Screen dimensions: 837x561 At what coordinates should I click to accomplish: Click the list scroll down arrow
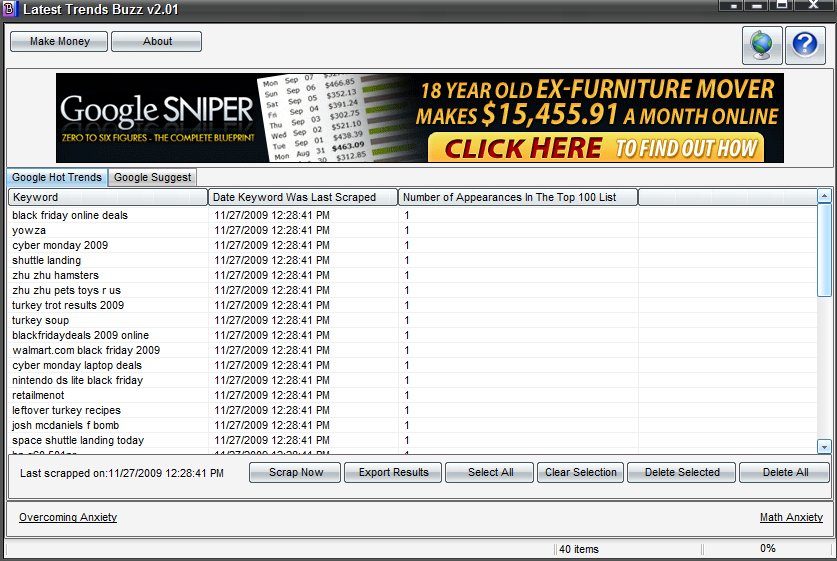[x=824, y=446]
